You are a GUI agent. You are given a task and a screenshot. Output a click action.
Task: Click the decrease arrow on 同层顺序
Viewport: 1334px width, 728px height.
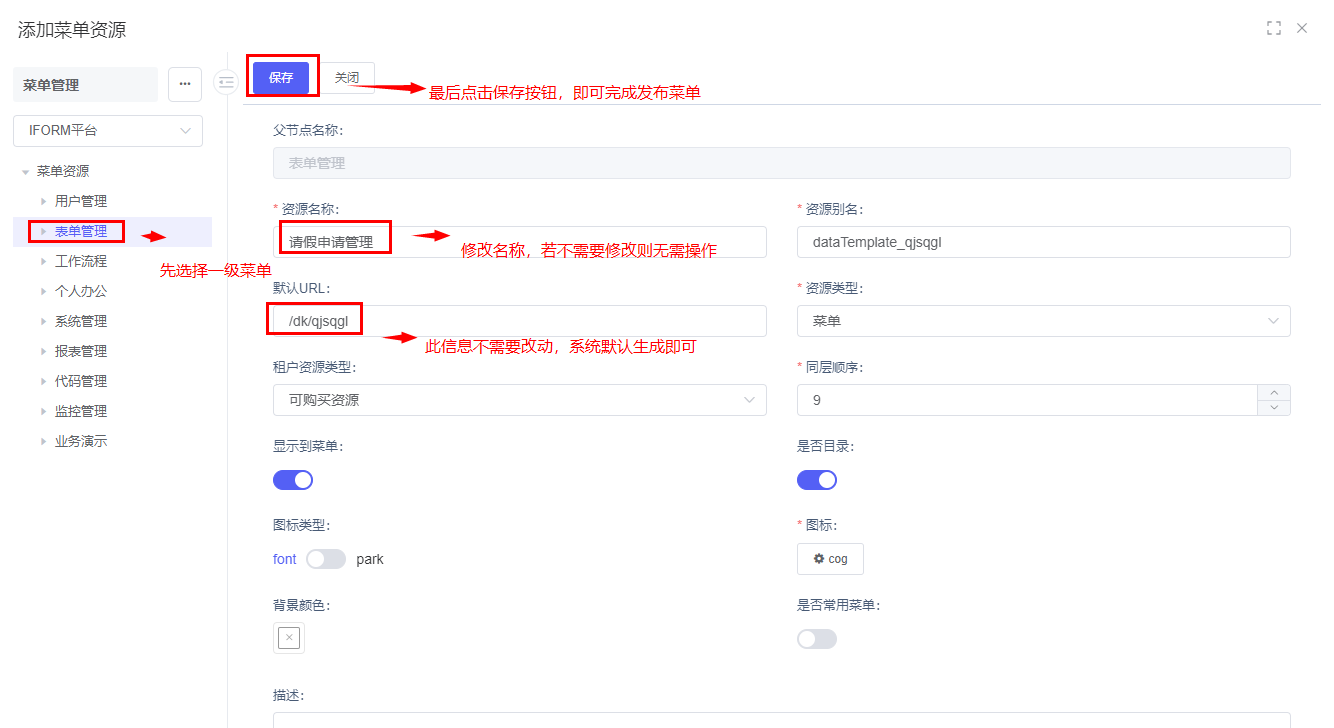[x=1273, y=407]
